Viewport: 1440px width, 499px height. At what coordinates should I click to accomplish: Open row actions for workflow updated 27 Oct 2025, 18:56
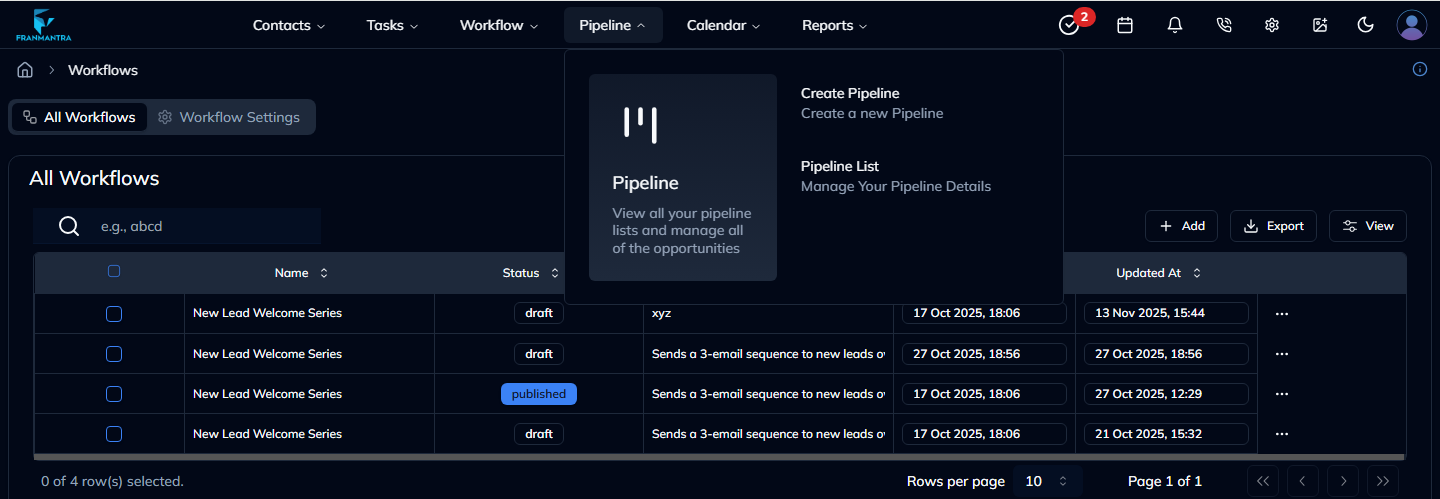[x=1282, y=354]
